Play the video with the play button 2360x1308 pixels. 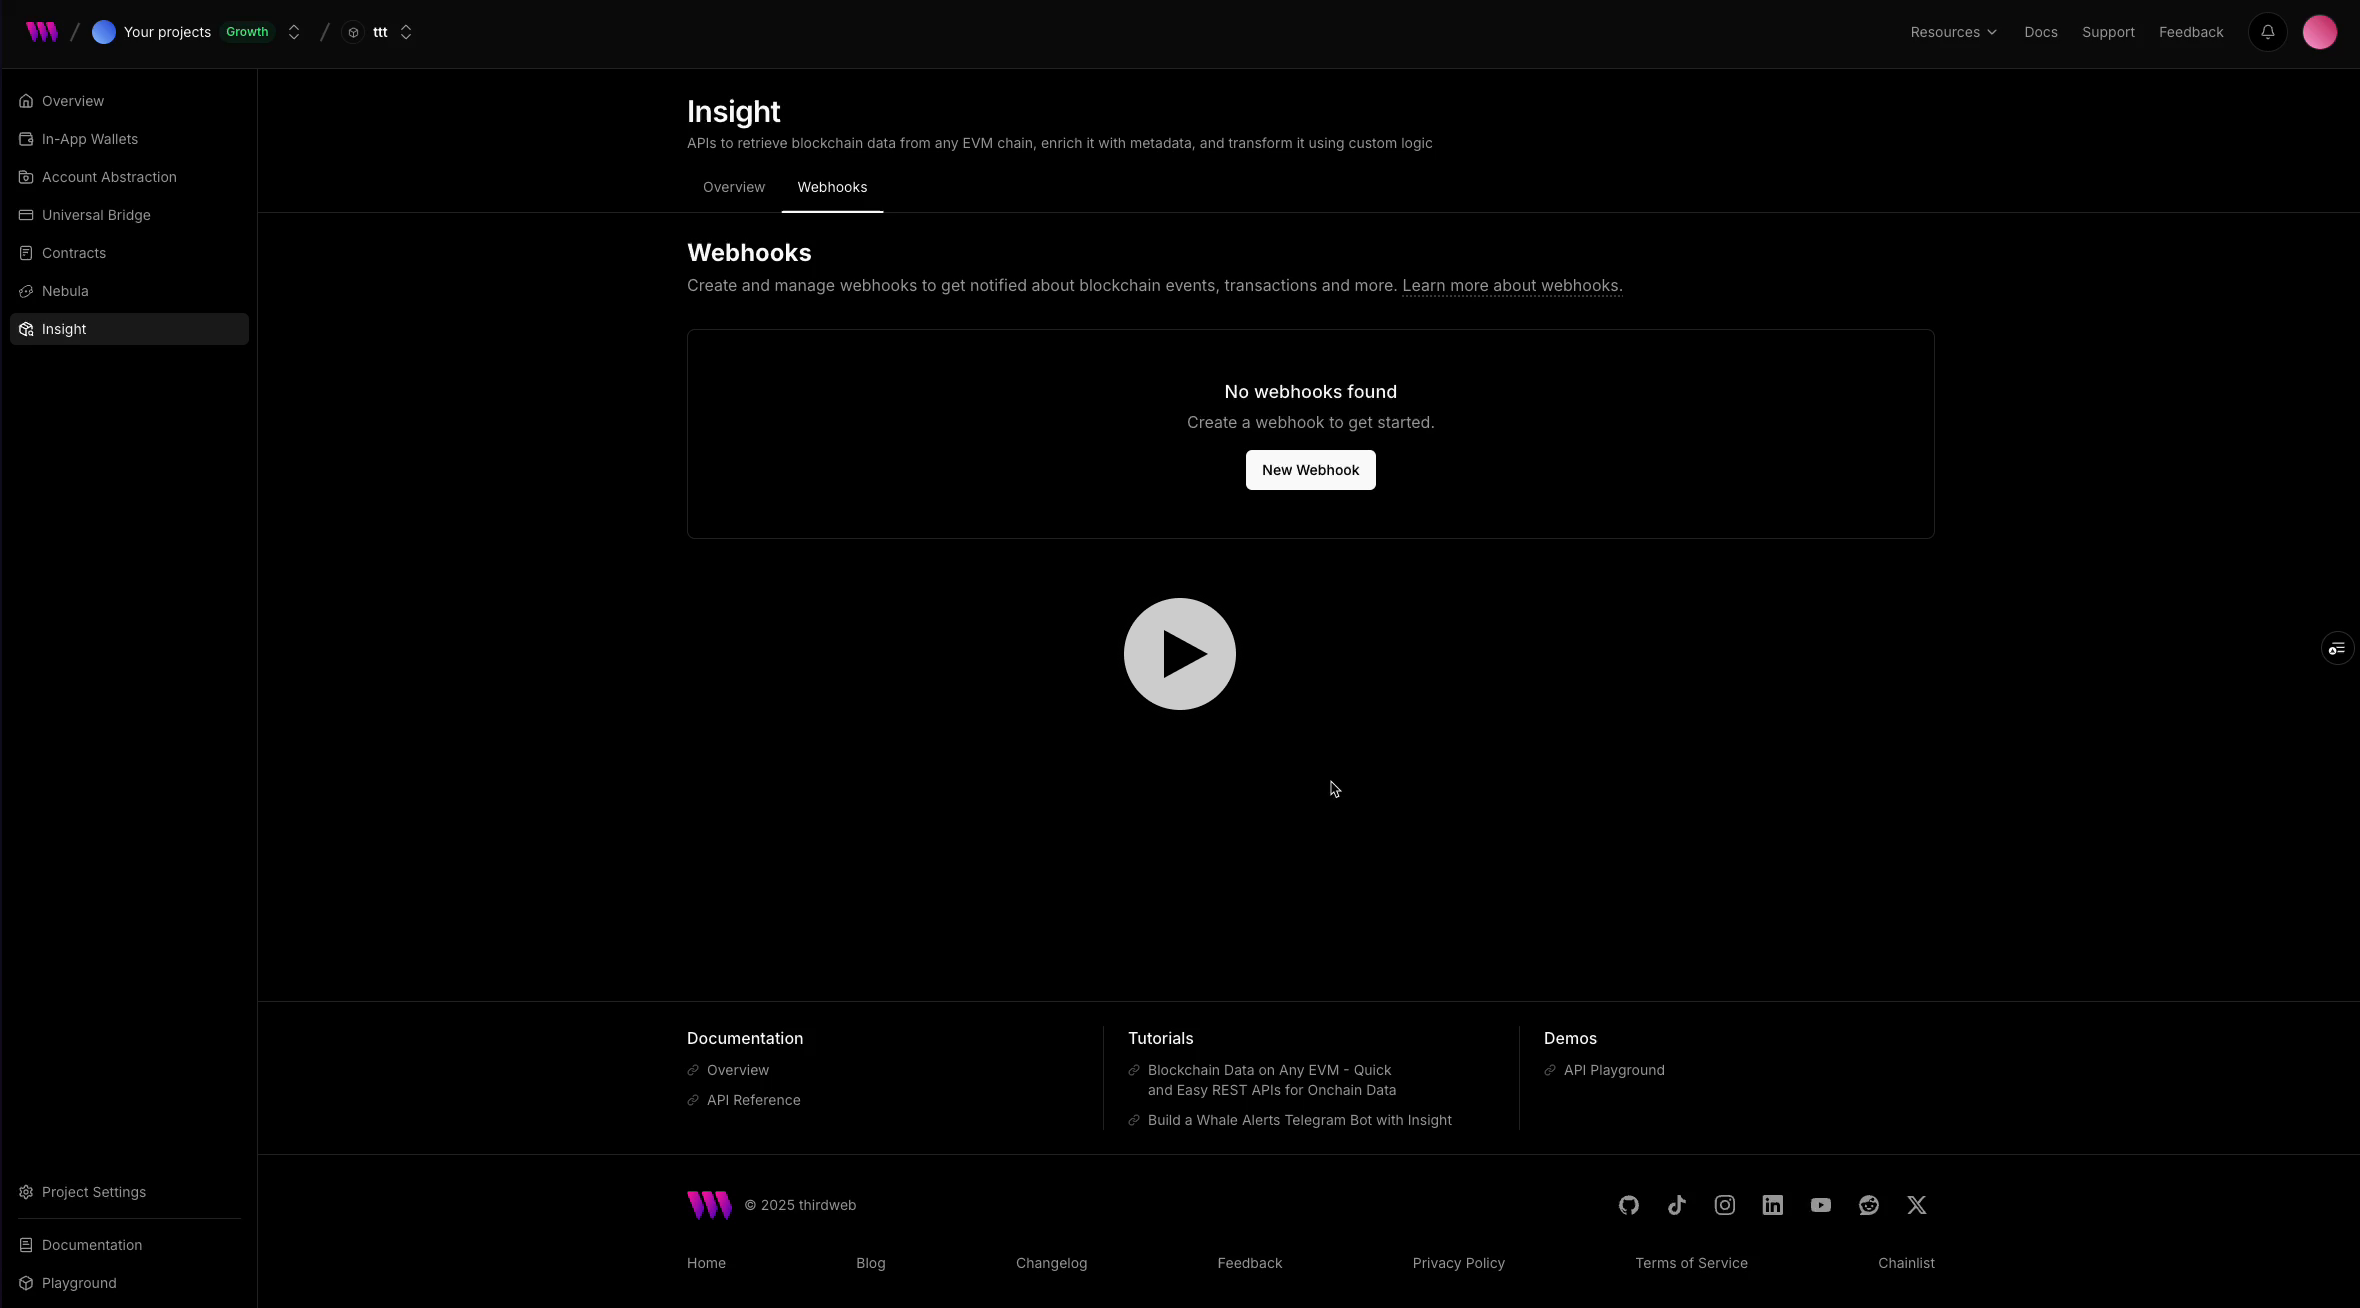pyautogui.click(x=1180, y=654)
